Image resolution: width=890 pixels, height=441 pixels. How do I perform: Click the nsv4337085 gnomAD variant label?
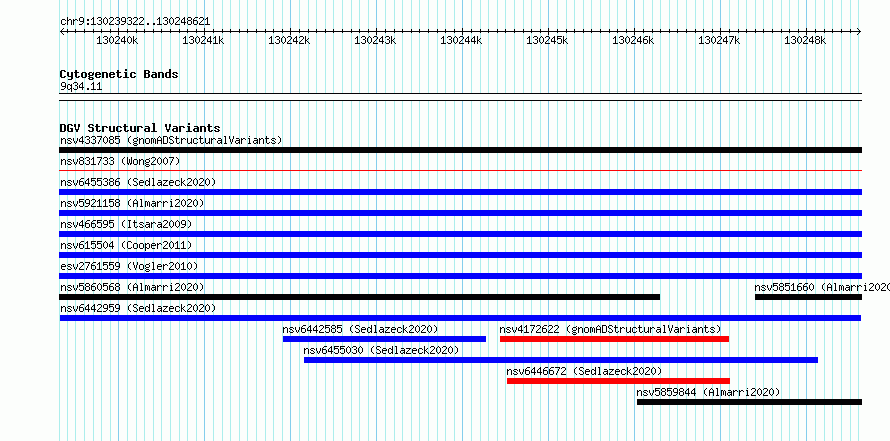pos(171,140)
